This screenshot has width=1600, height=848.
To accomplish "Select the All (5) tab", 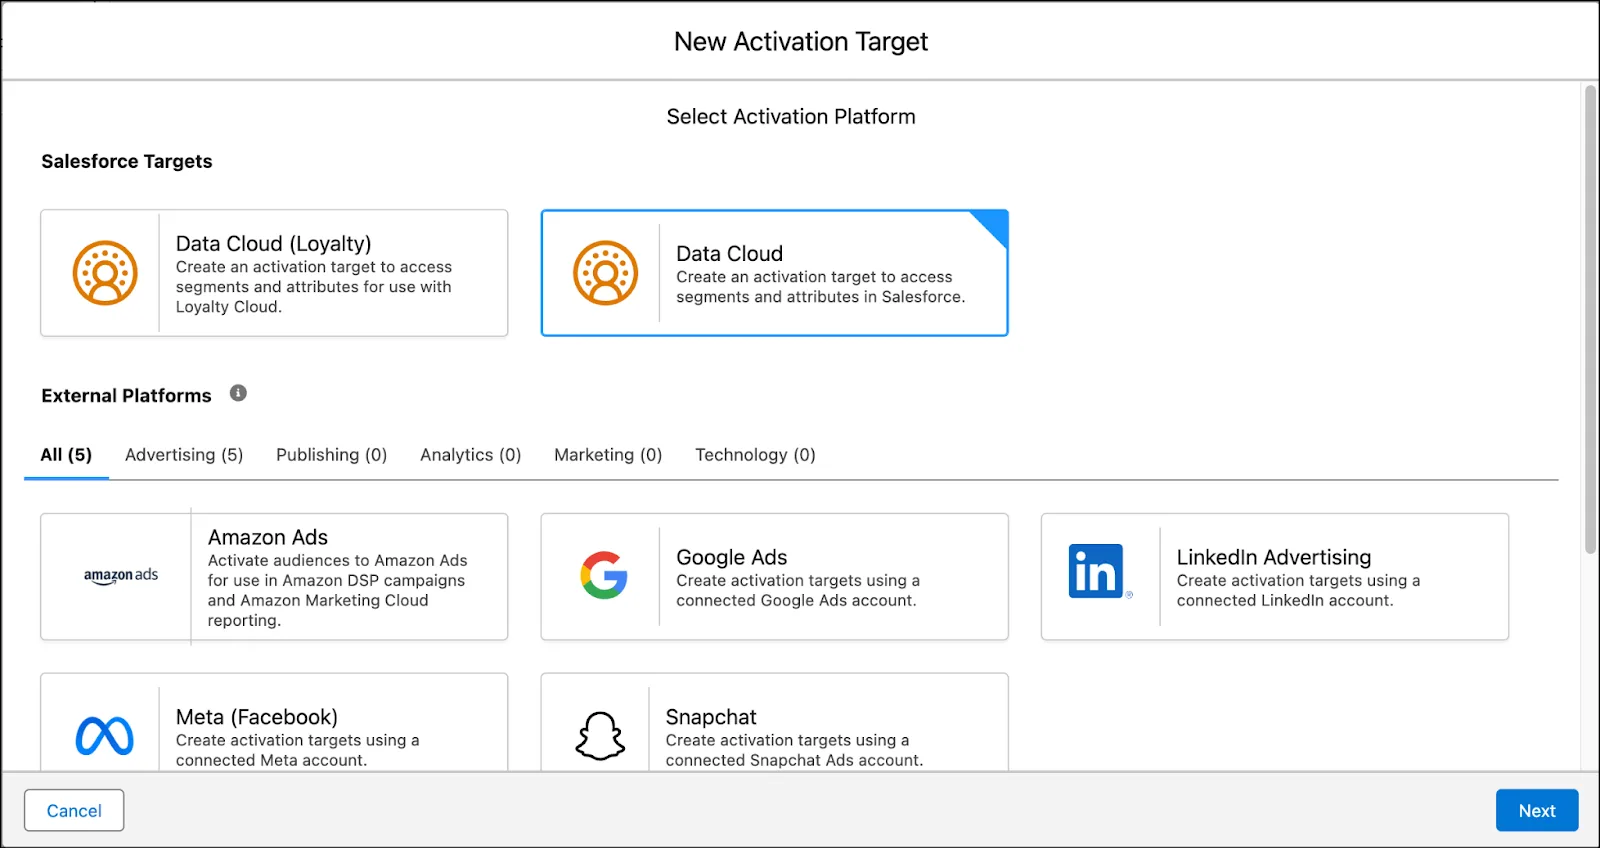I will 66,455.
